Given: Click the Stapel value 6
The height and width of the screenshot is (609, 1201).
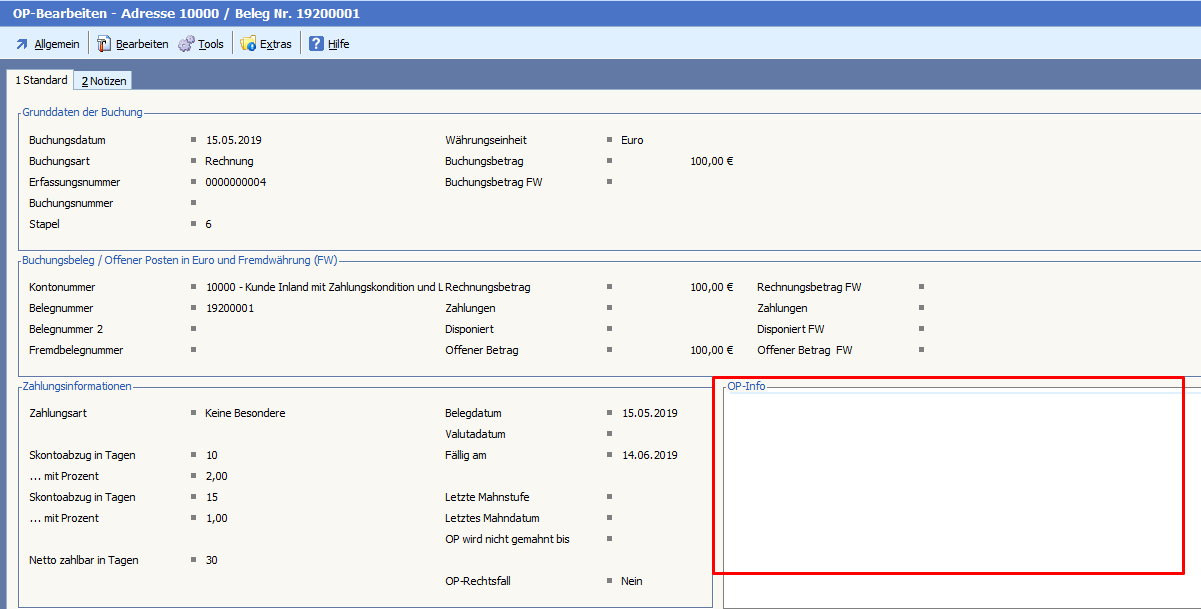Looking at the screenshot, I should pyautogui.click(x=208, y=224).
